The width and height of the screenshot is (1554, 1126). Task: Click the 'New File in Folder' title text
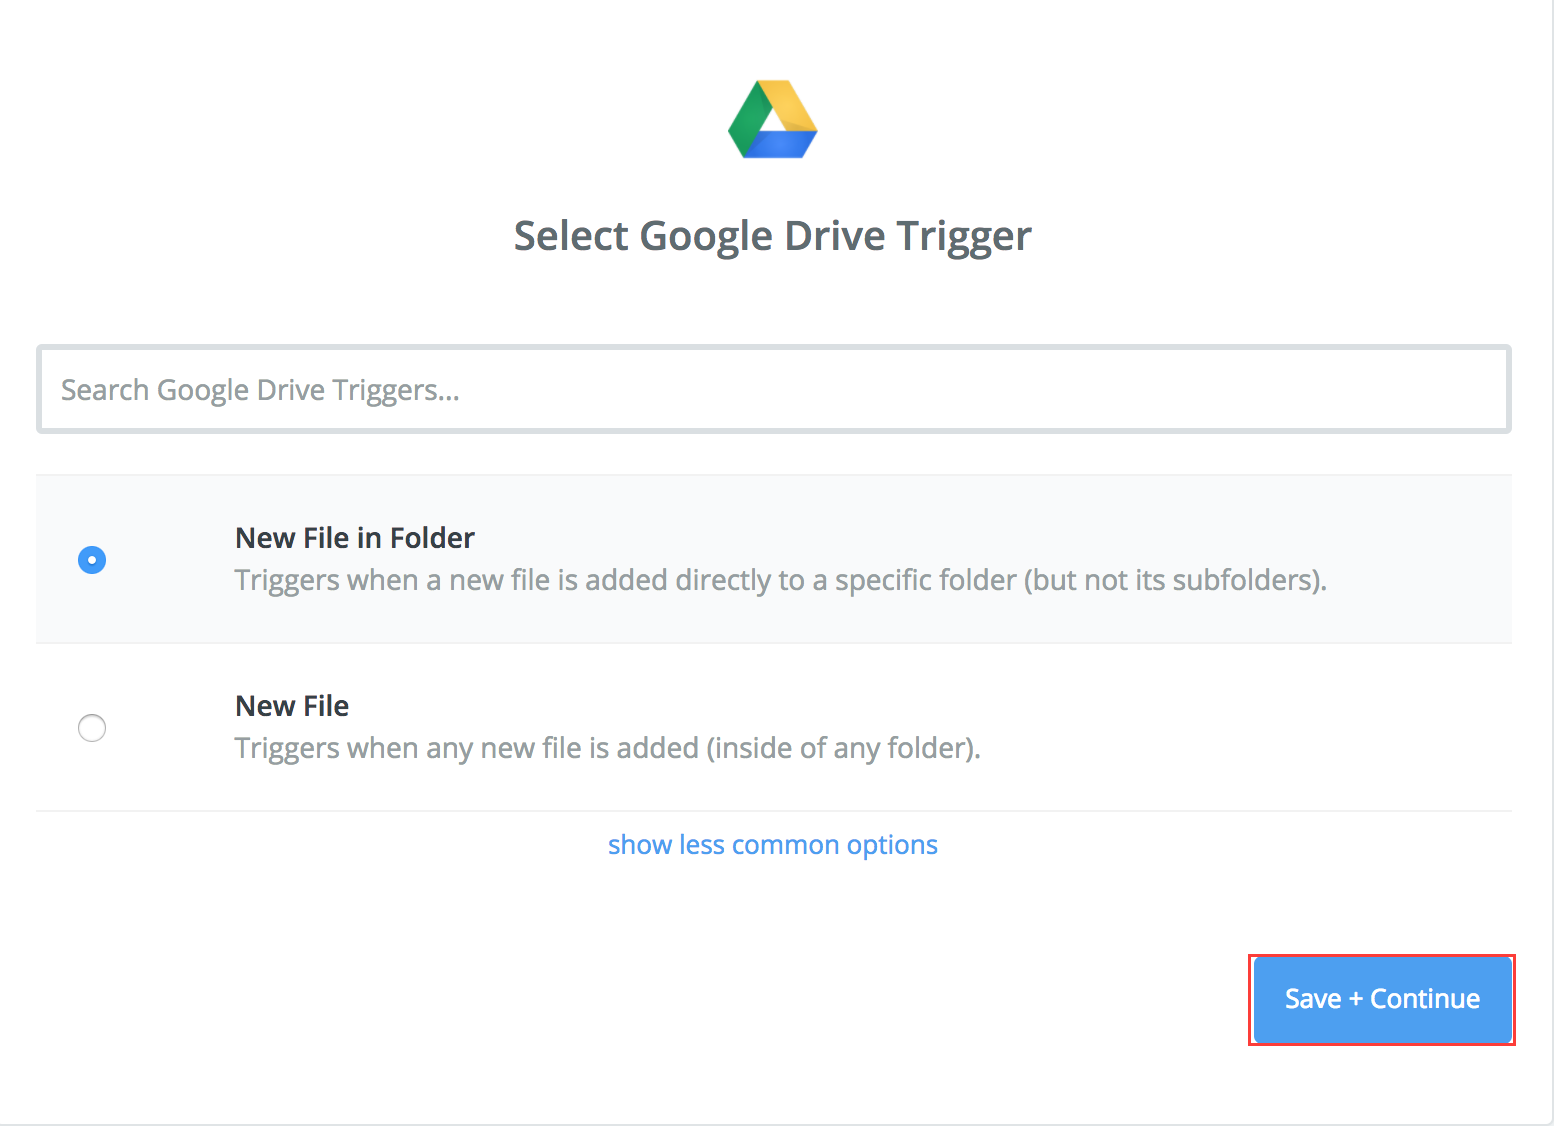point(354,538)
